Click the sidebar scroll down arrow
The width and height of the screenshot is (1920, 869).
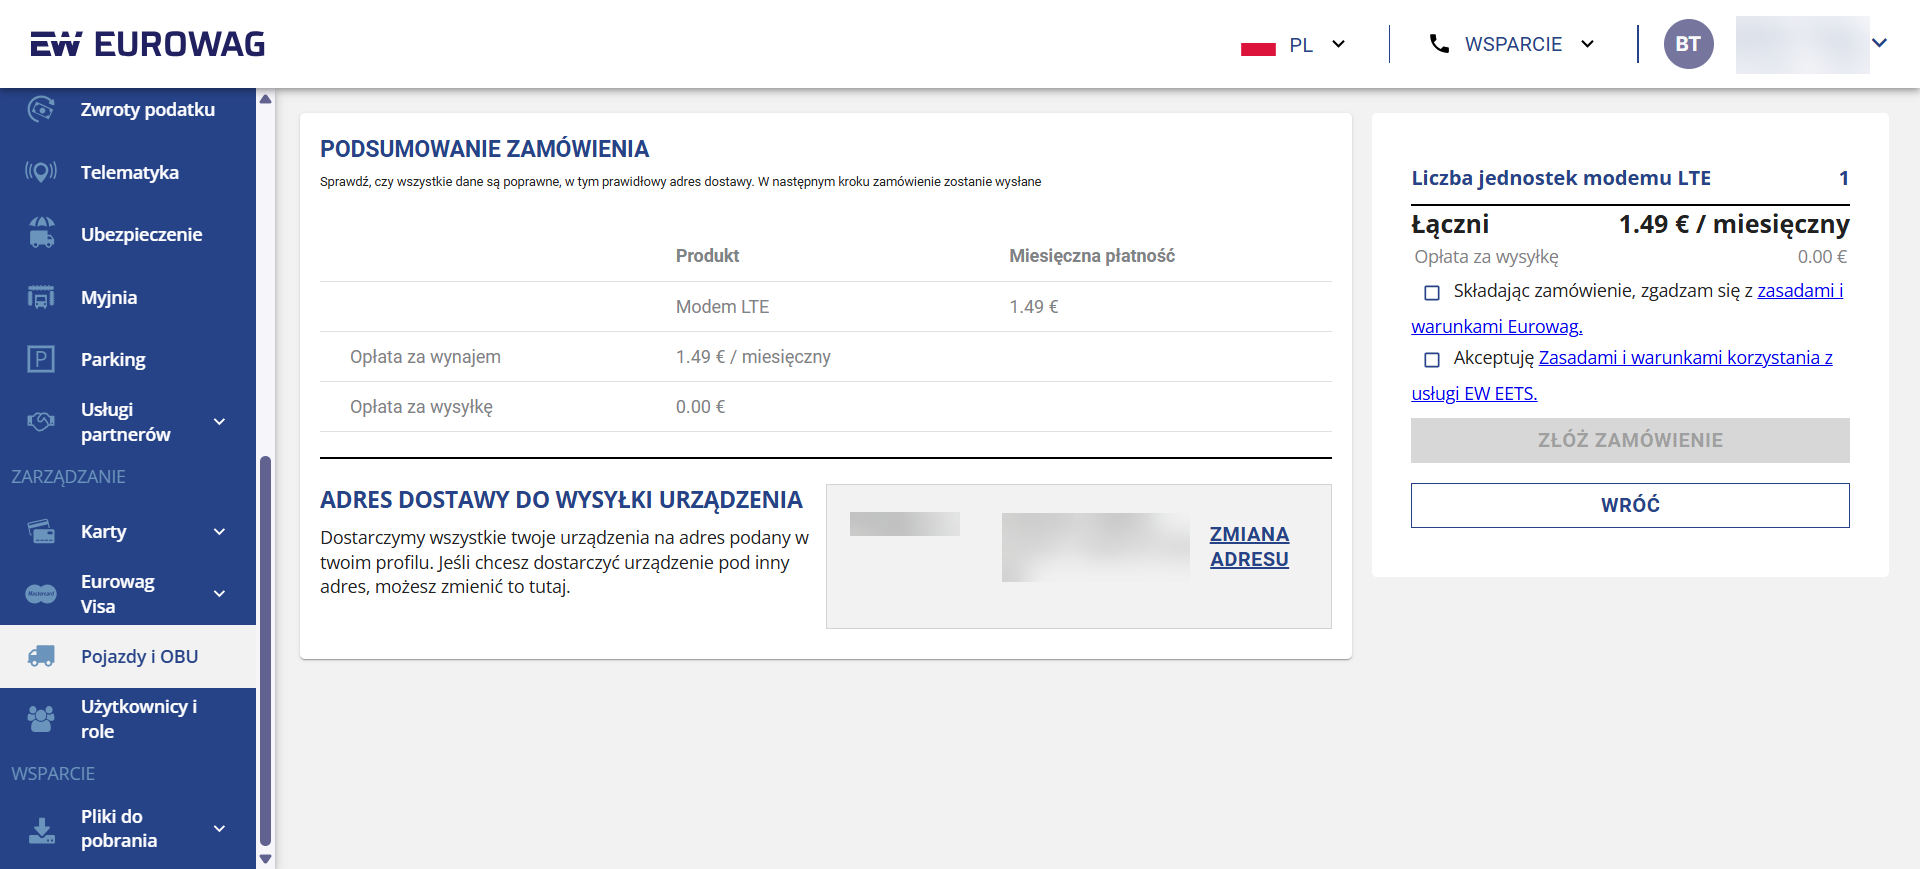click(265, 859)
